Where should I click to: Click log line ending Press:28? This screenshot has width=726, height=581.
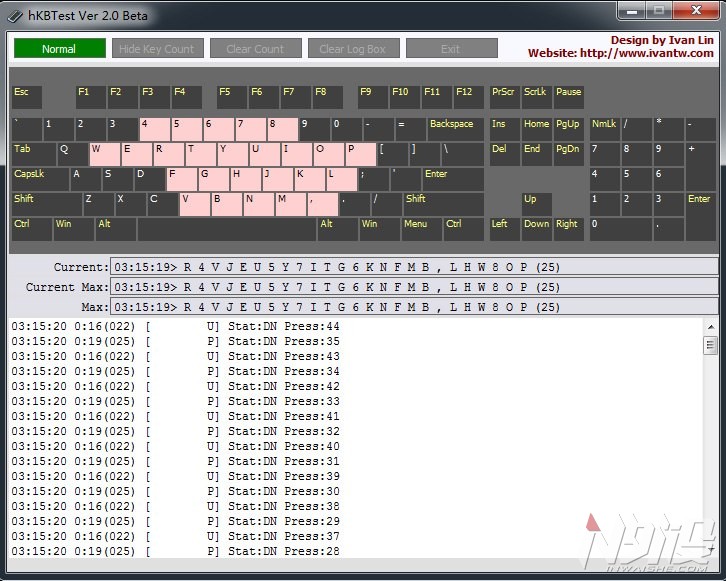click(x=175, y=551)
